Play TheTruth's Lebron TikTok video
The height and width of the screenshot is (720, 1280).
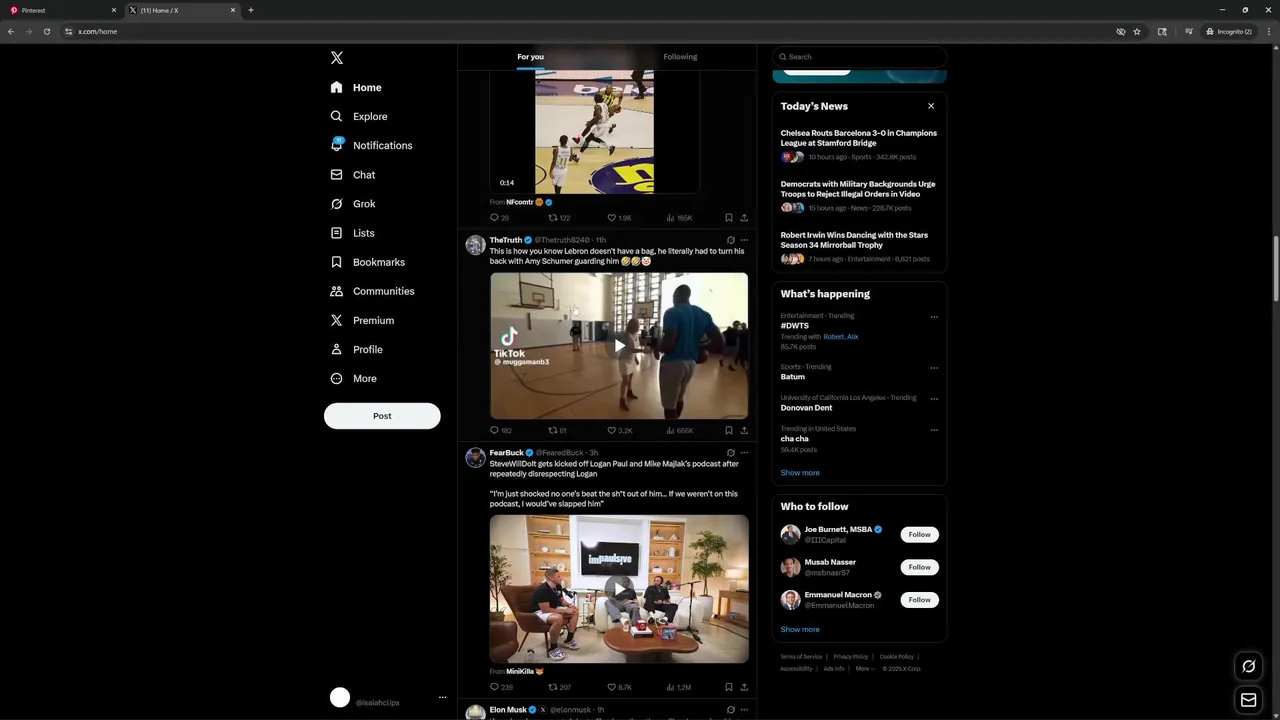(619, 345)
